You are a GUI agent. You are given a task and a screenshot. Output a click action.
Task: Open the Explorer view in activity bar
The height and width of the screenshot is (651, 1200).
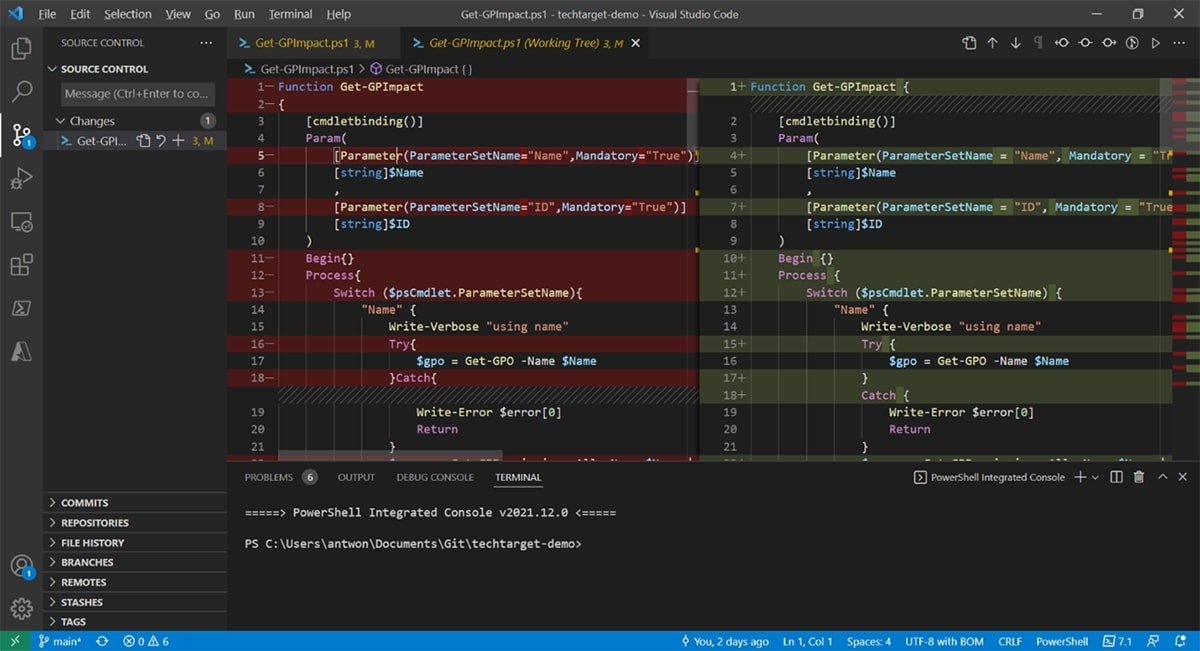point(21,47)
